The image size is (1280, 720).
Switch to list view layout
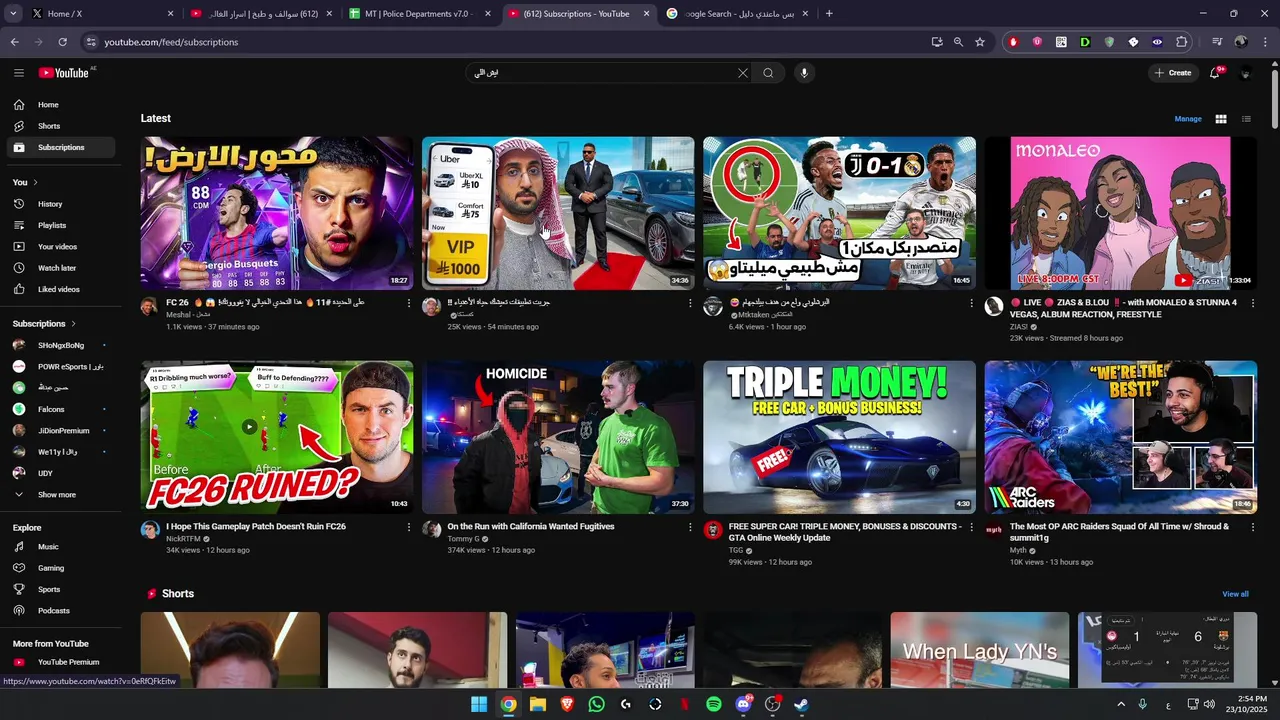(x=1246, y=119)
